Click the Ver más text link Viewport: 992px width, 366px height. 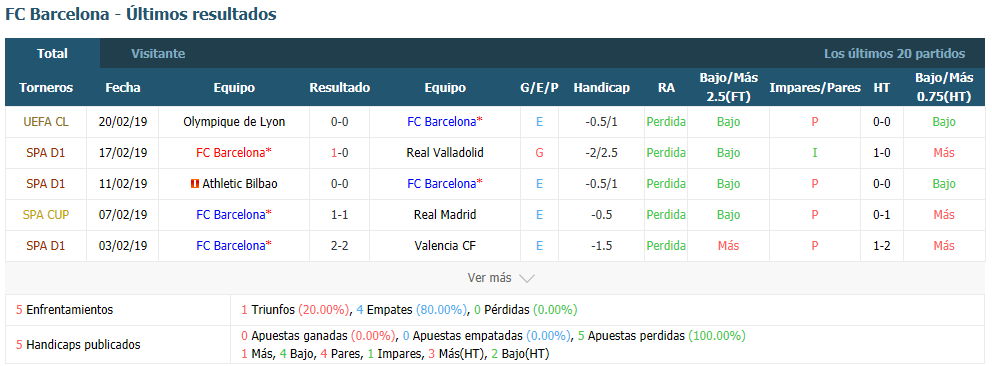(x=489, y=278)
